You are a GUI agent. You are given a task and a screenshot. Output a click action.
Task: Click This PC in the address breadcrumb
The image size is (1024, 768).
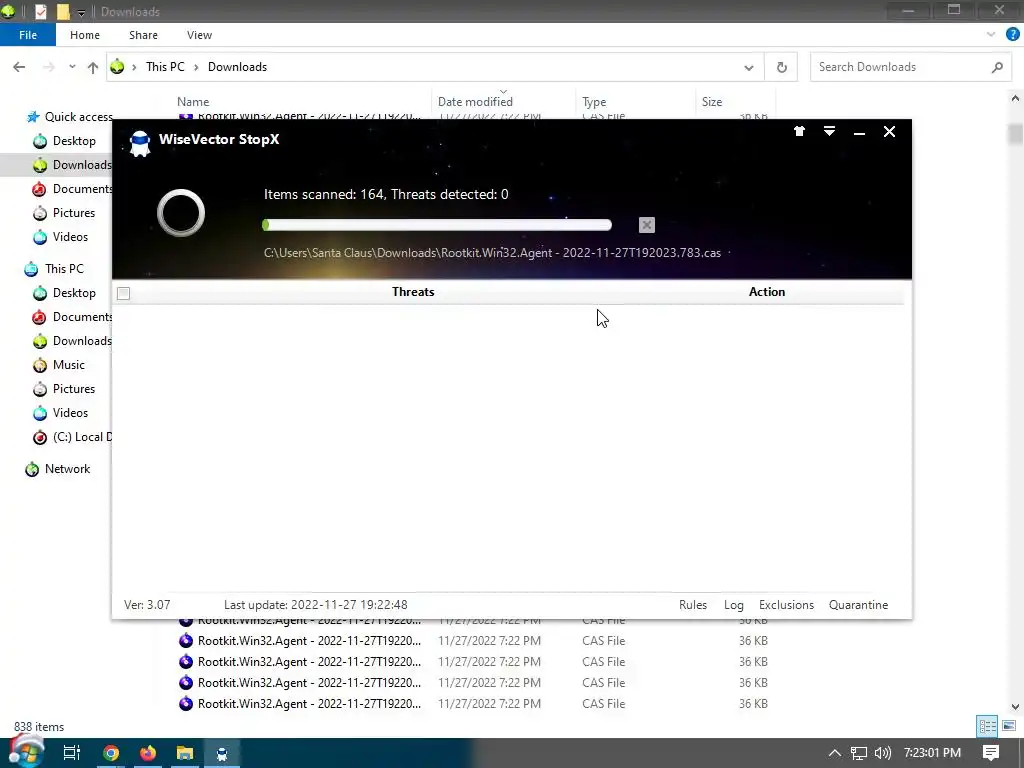165,67
